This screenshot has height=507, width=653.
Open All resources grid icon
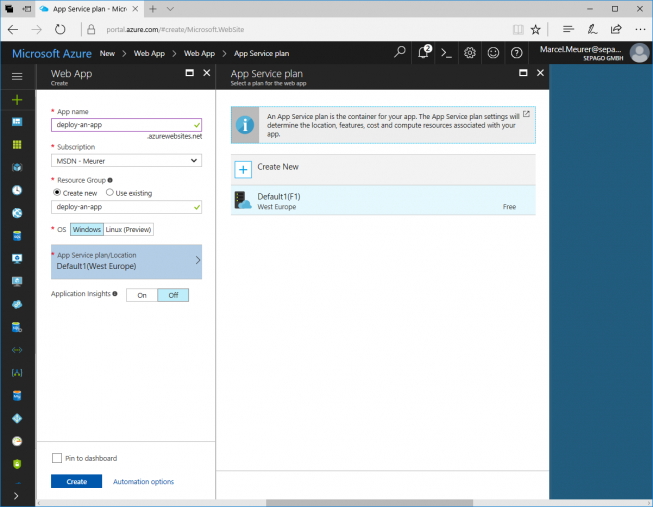pos(17,145)
